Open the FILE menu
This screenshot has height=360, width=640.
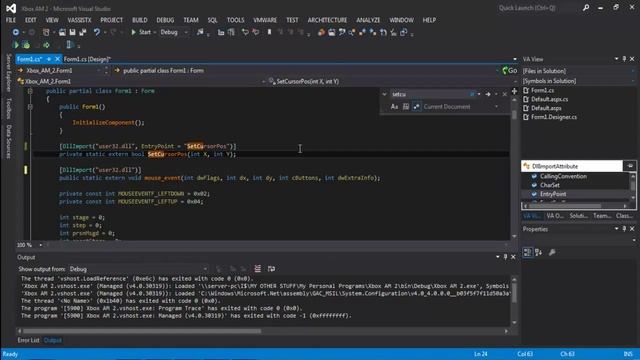tap(11, 20)
